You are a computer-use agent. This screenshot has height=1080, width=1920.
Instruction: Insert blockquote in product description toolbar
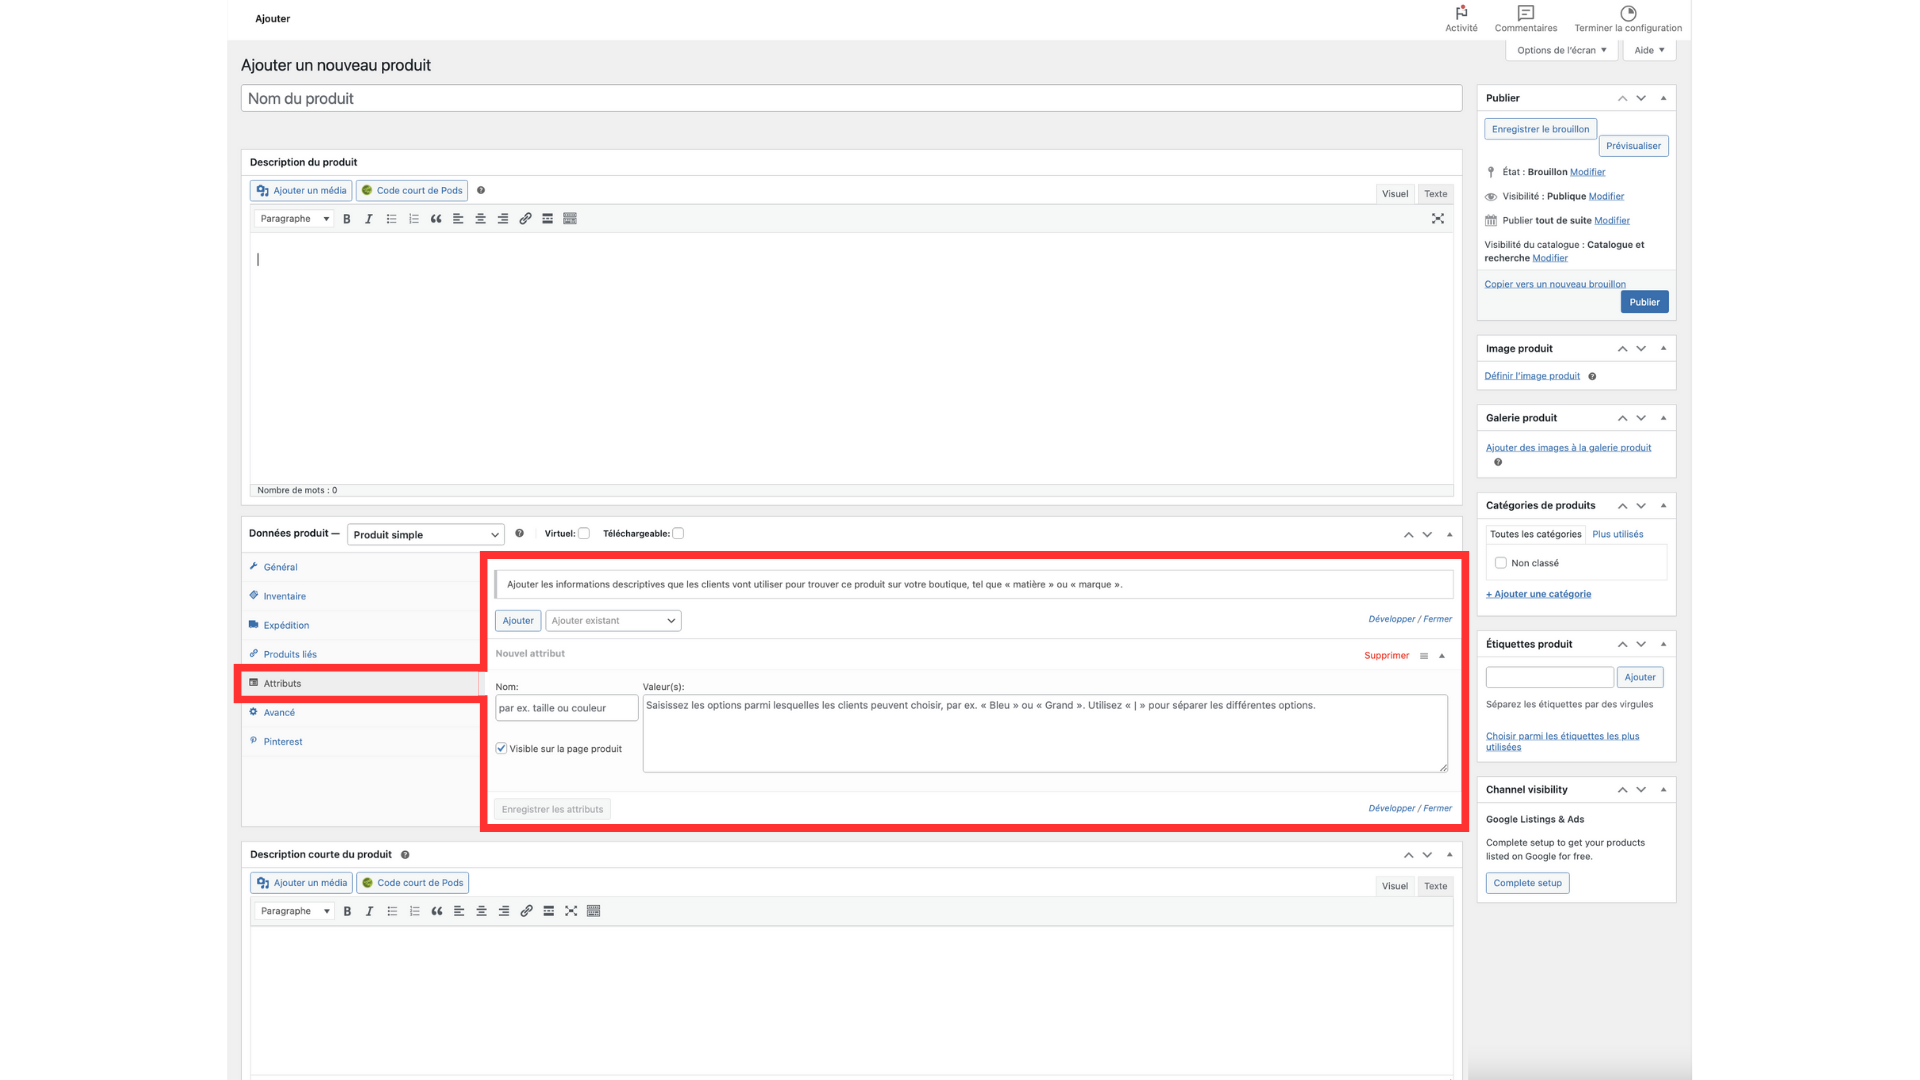(x=436, y=219)
